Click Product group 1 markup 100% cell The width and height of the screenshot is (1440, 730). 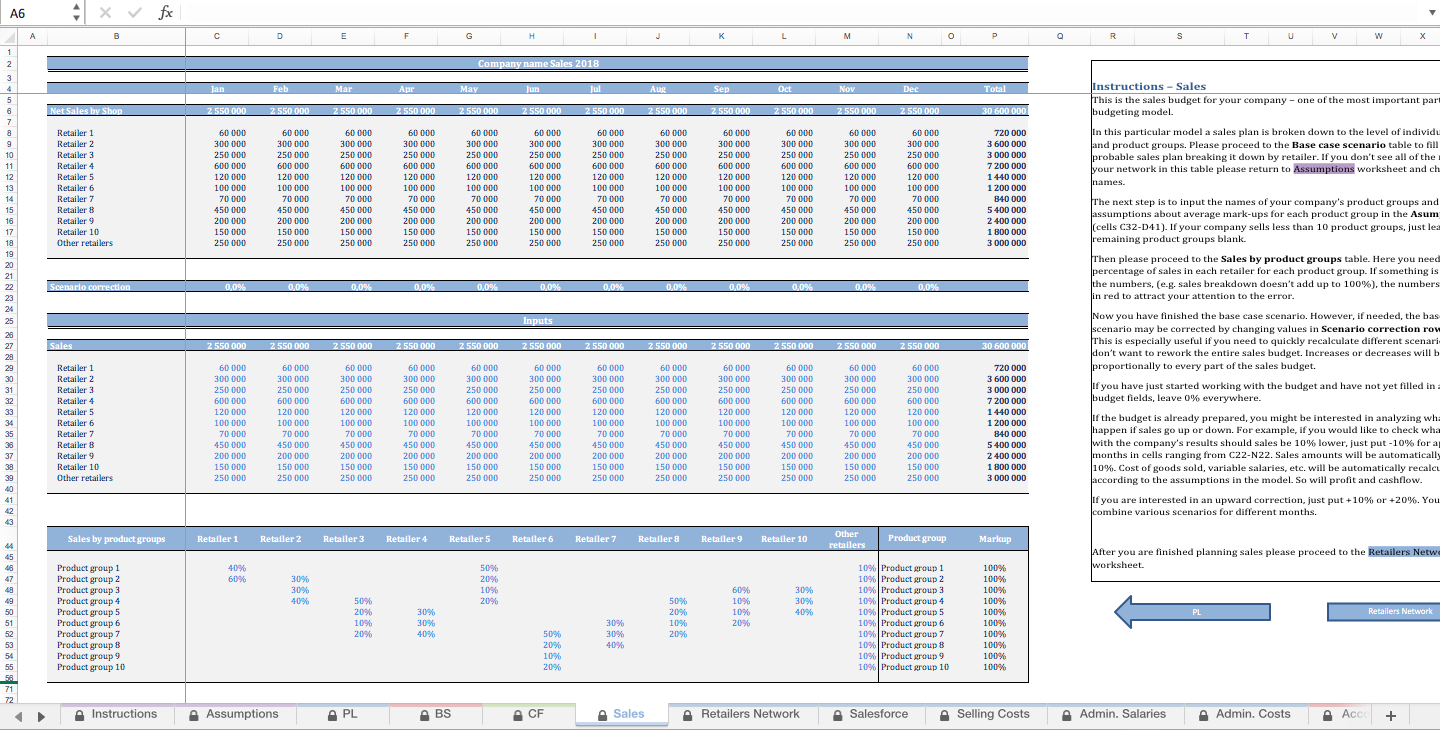[x=995, y=569]
